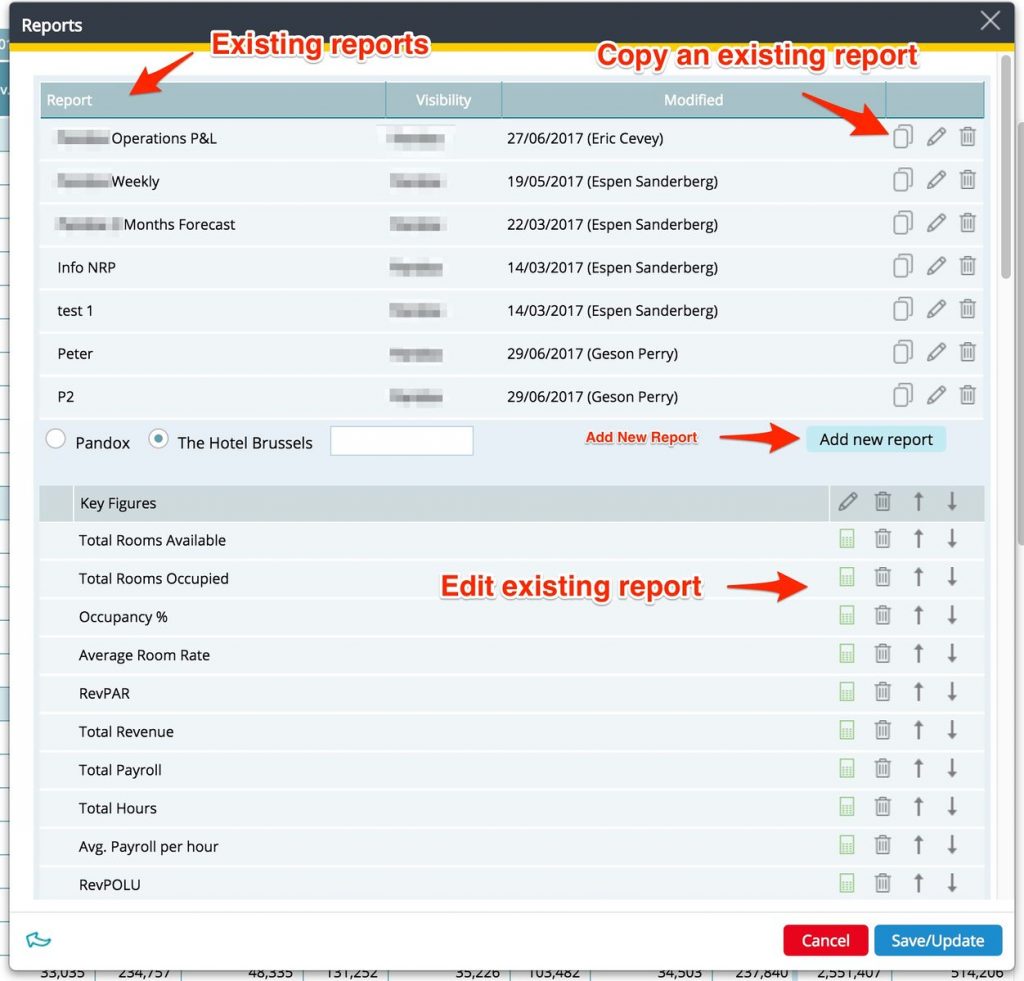Delete the Occupancy % row
Screen dimensions: 1024x981
point(883,616)
